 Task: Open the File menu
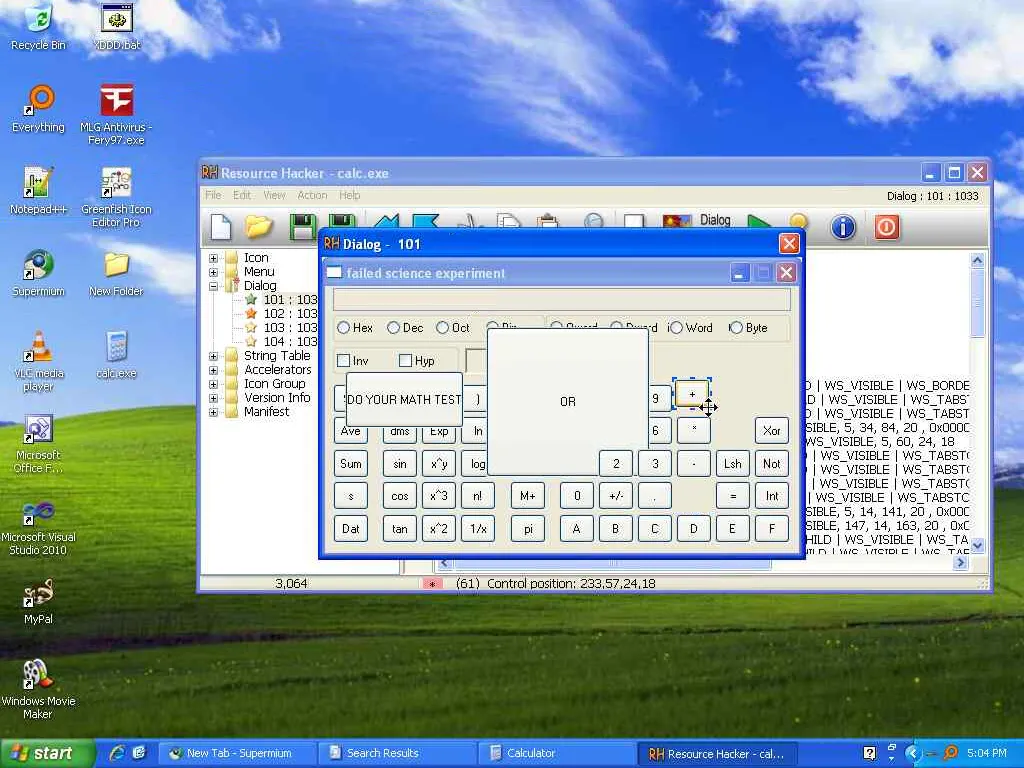(x=213, y=195)
